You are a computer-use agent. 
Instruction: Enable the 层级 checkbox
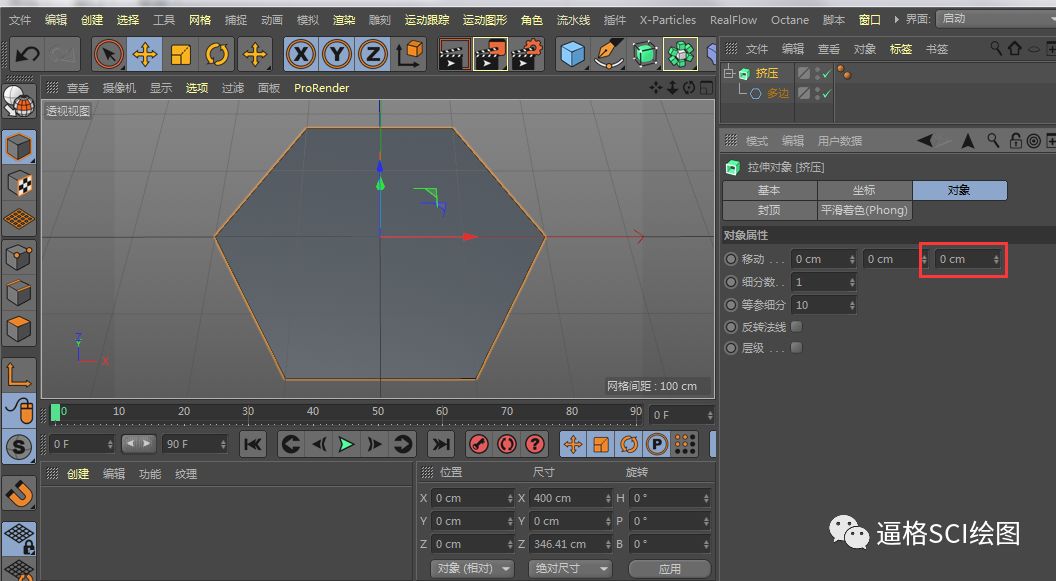(x=796, y=347)
